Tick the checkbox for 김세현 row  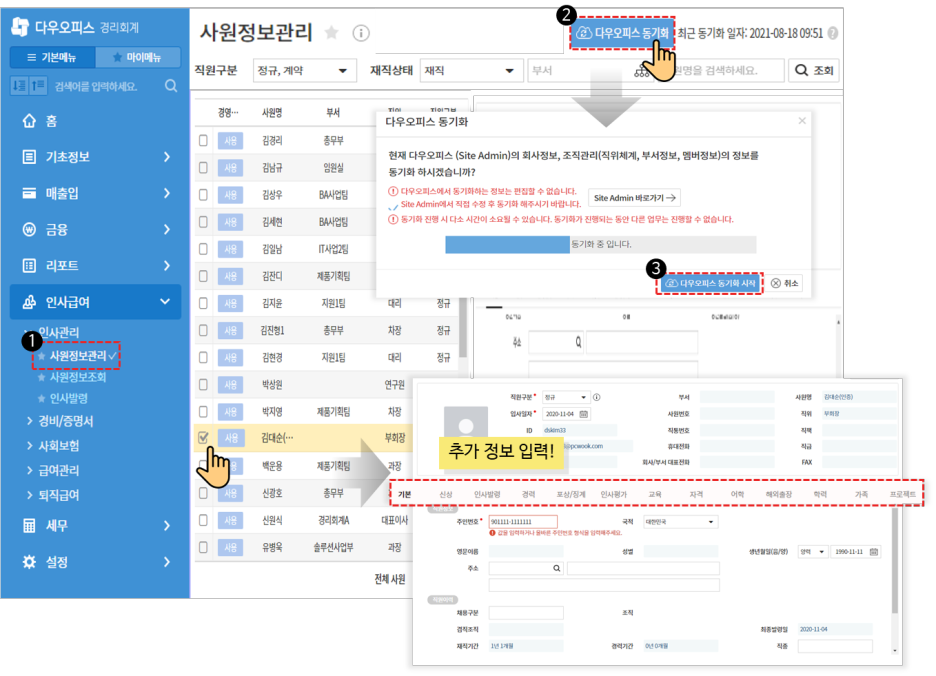point(204,222)
